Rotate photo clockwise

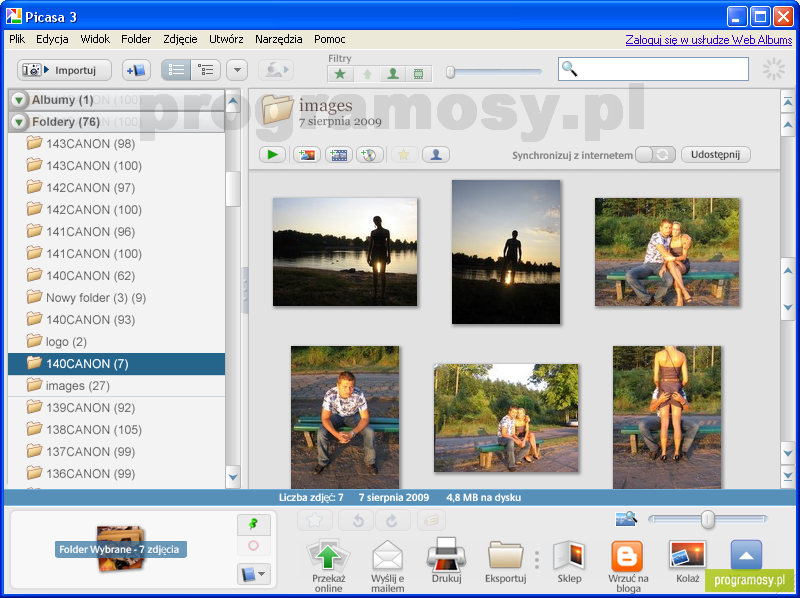click(x=392, y=520)
